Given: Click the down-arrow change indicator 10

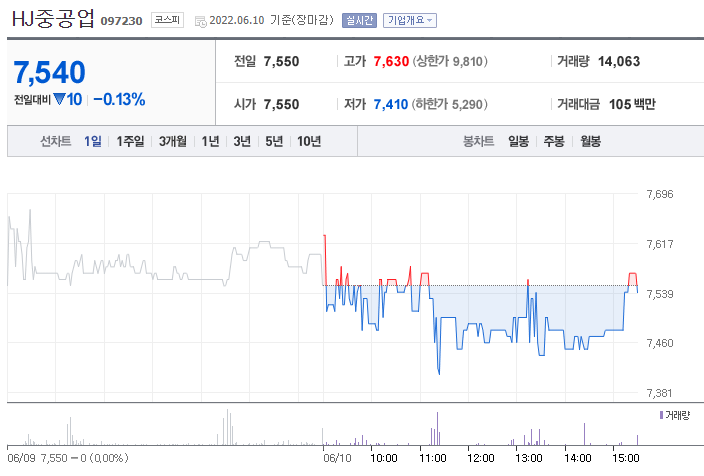Looking at the screenshot, I should coord(68,100).
